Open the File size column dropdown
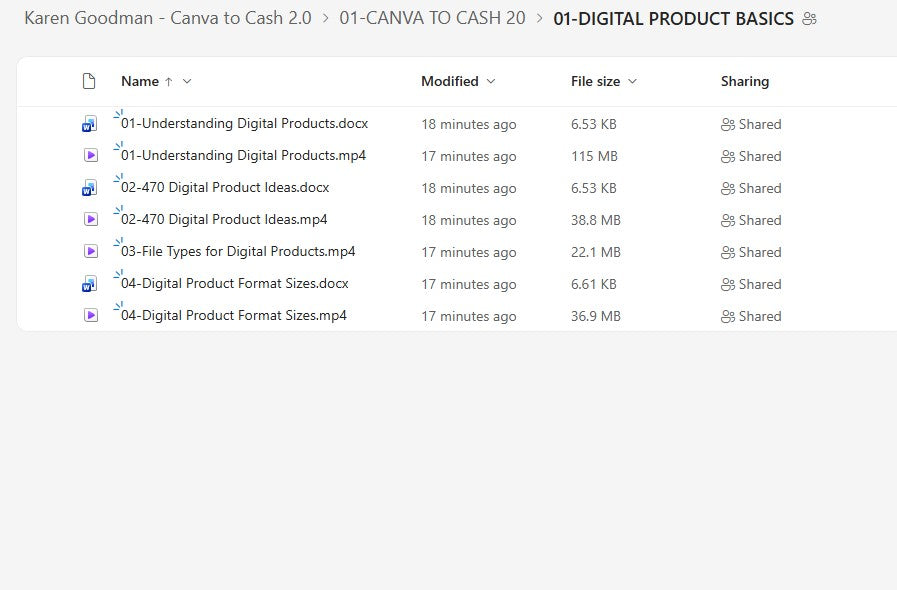 633,81
